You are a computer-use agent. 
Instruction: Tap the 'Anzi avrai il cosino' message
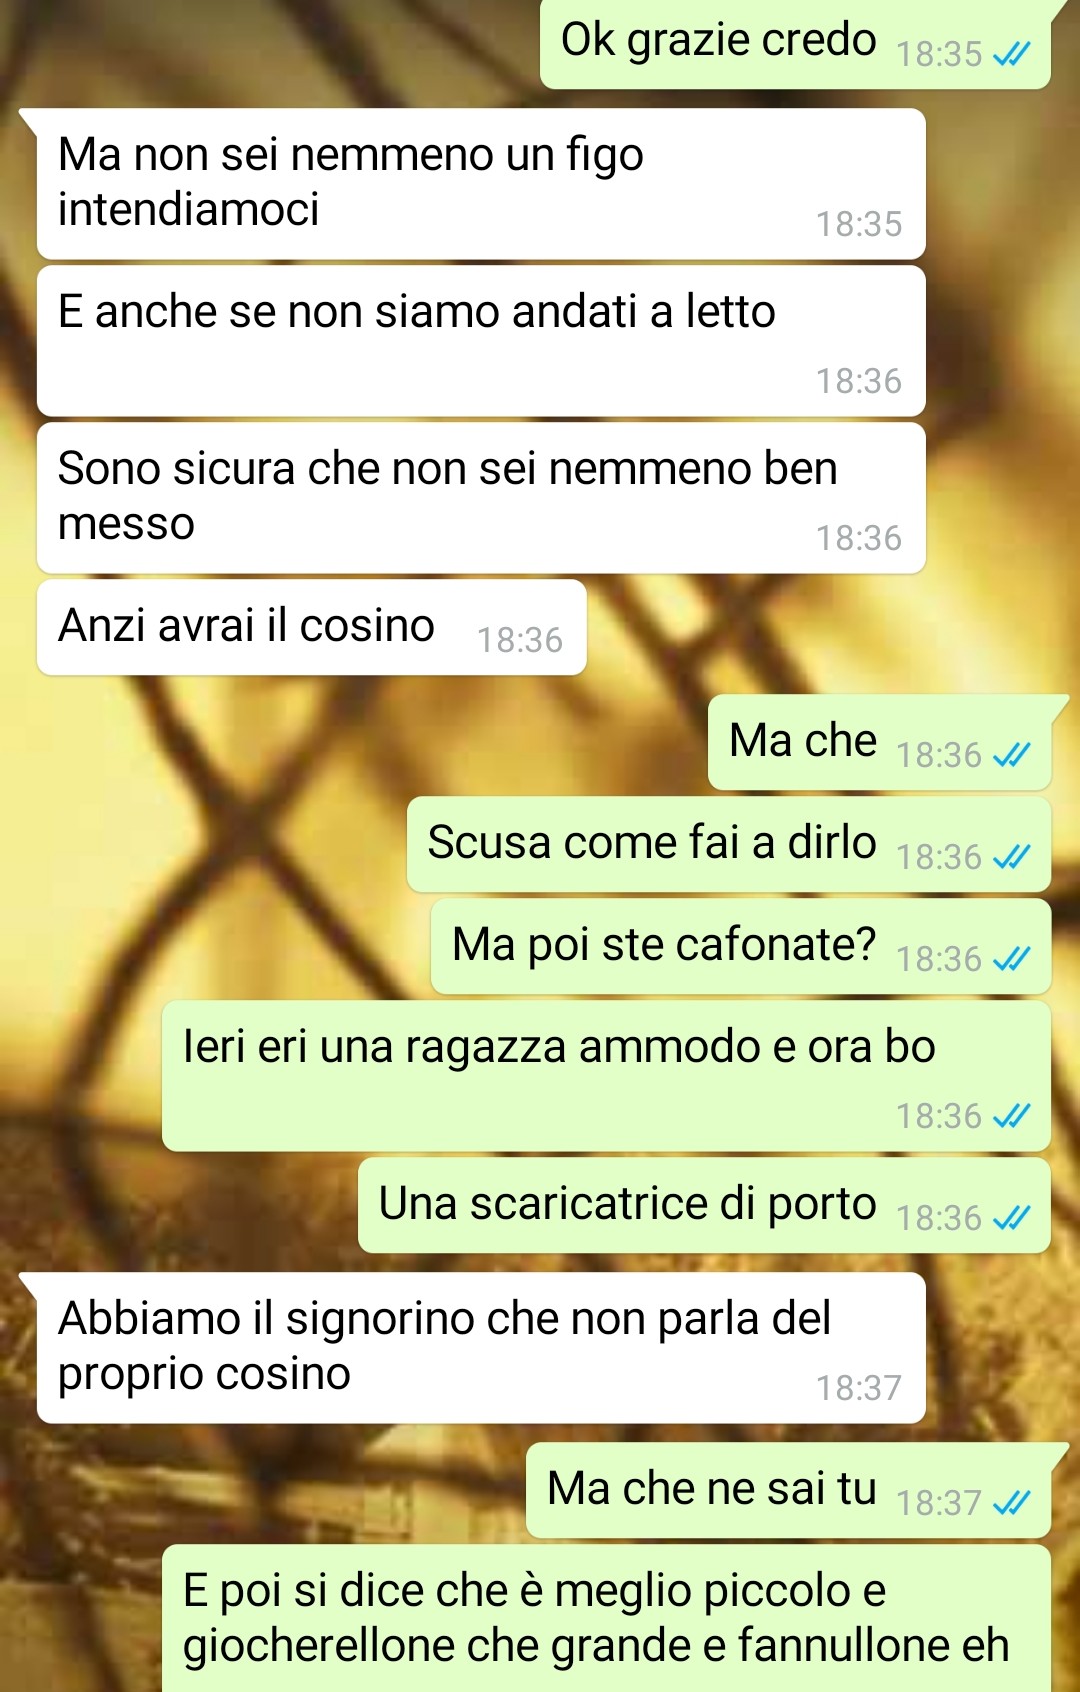pyautogui.click(x=311, y=627)
